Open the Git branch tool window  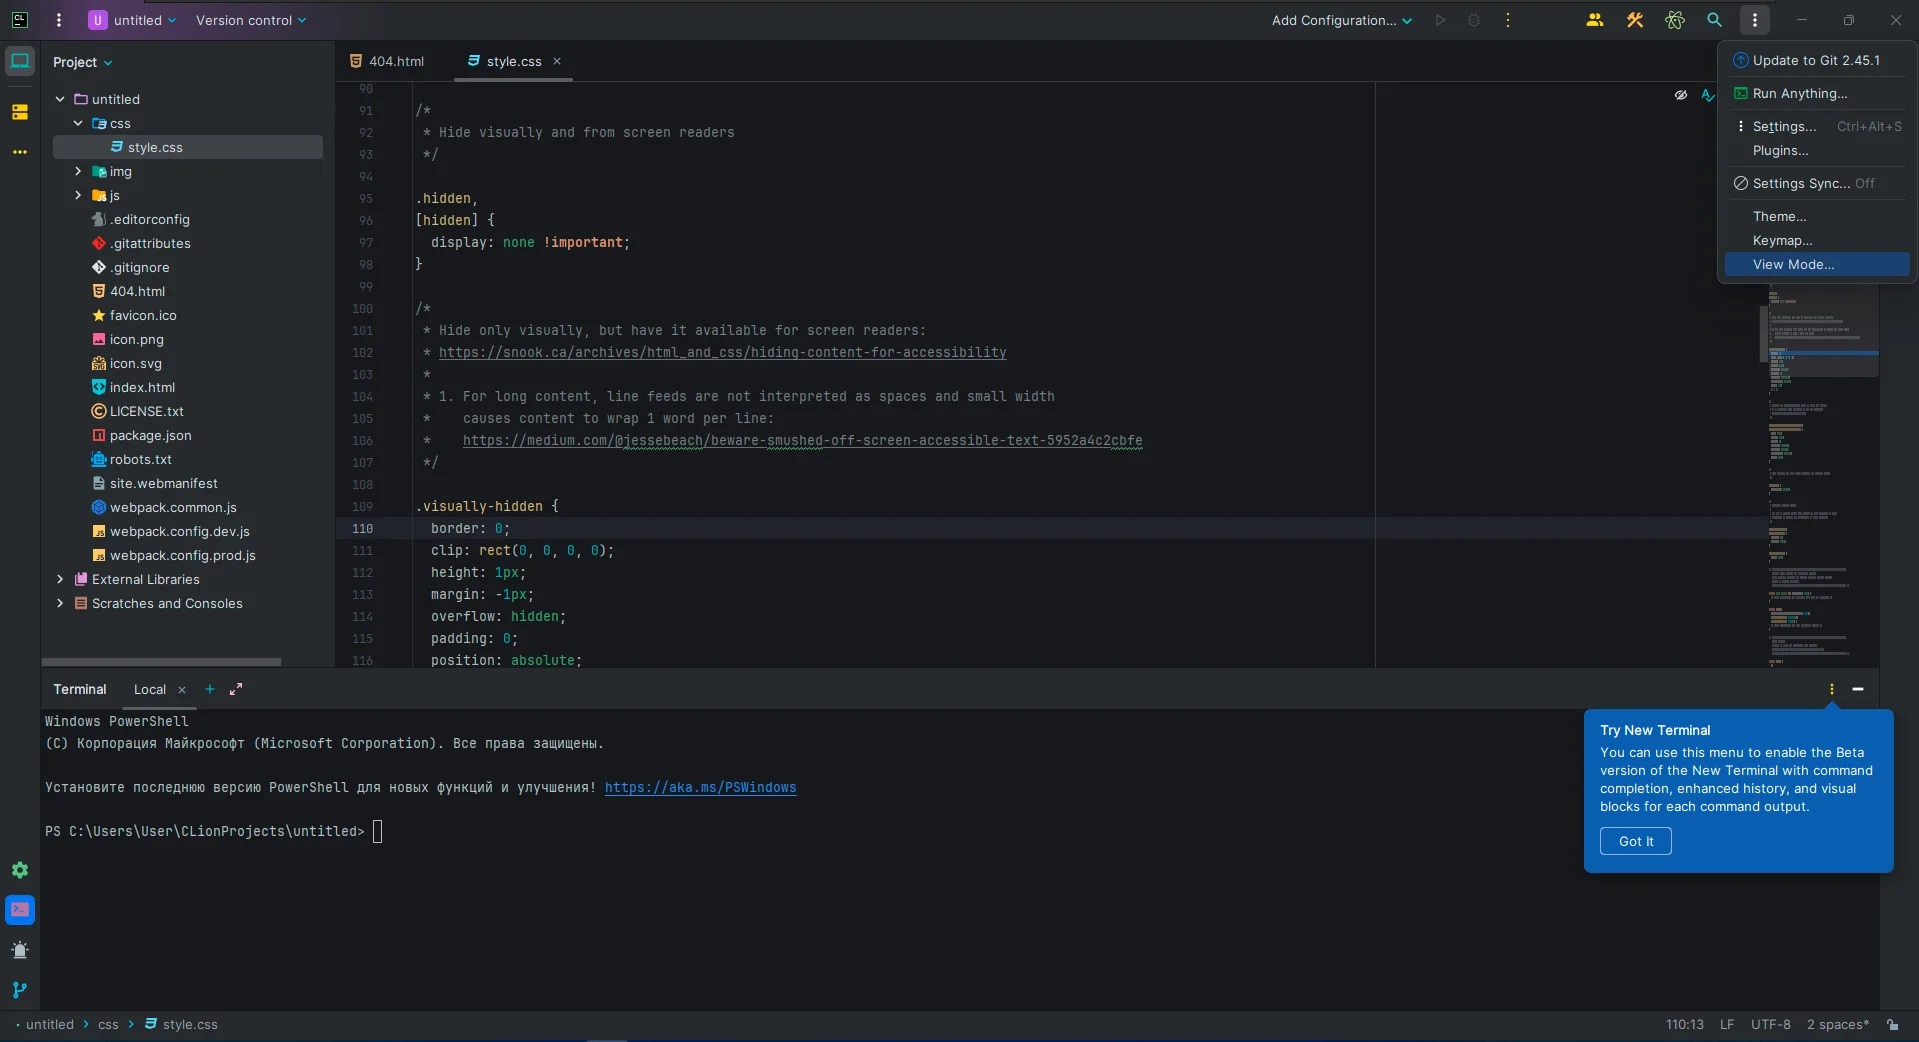tap(20, 990)
